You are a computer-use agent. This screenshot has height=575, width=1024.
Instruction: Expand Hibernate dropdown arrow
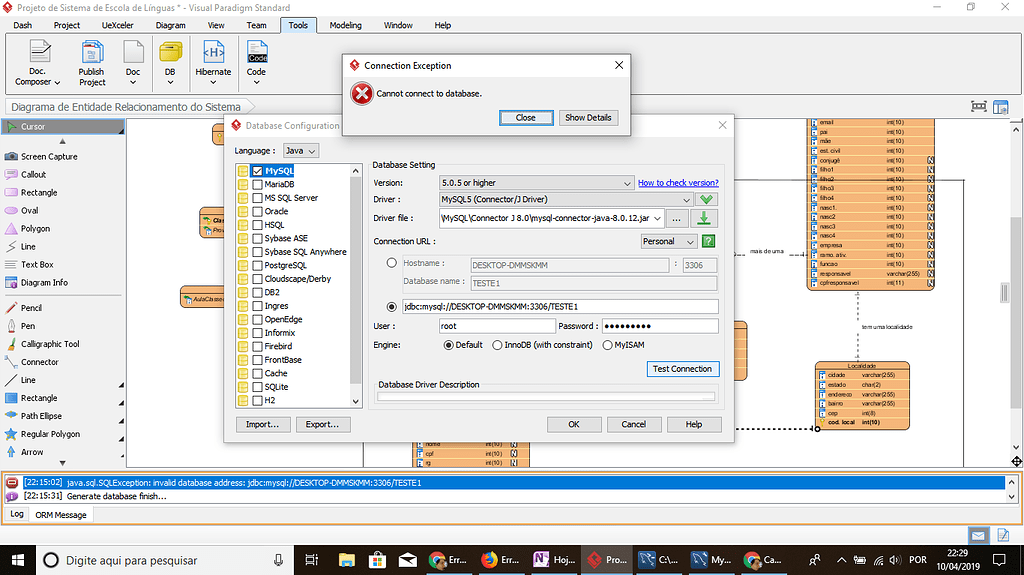[x=214, y=82]
